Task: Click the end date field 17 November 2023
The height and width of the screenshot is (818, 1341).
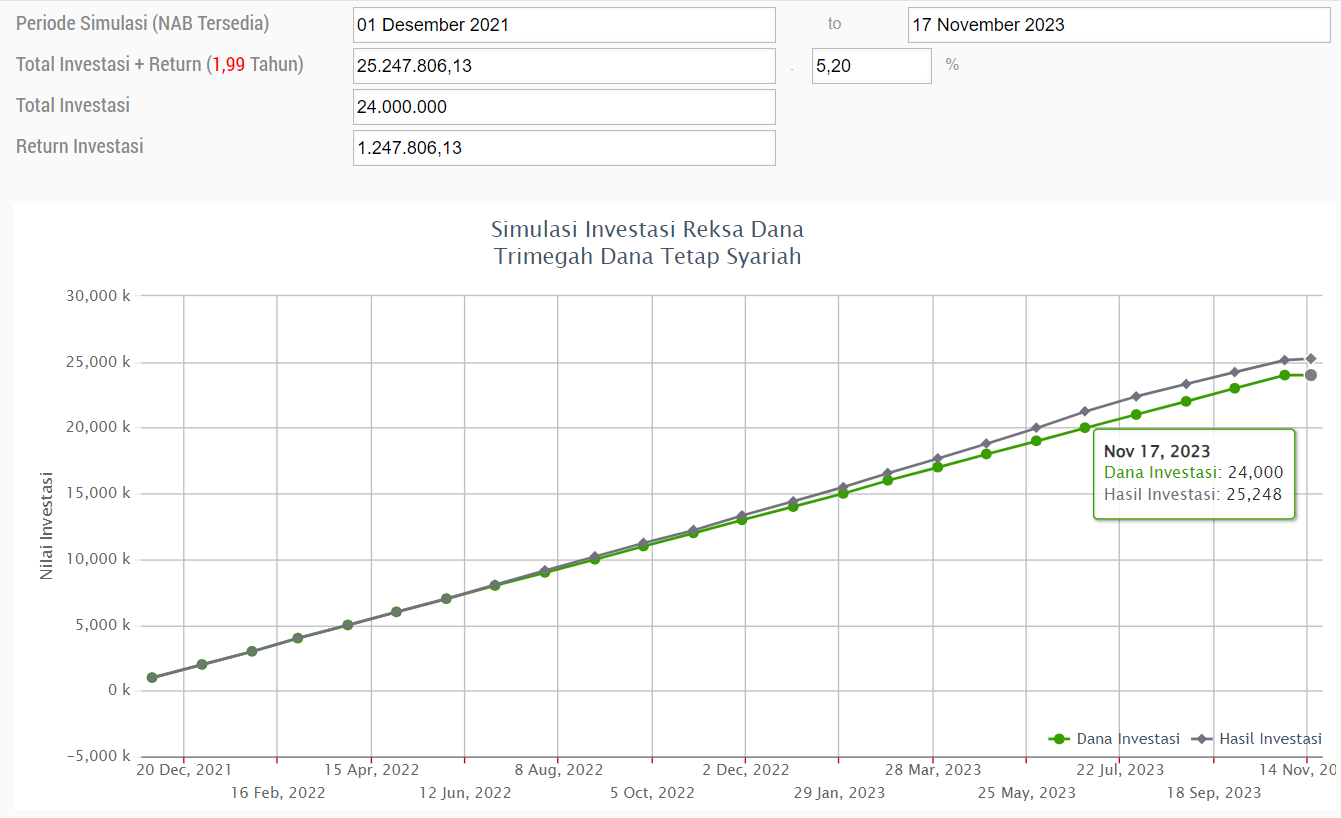Action: click(1119, 25)
